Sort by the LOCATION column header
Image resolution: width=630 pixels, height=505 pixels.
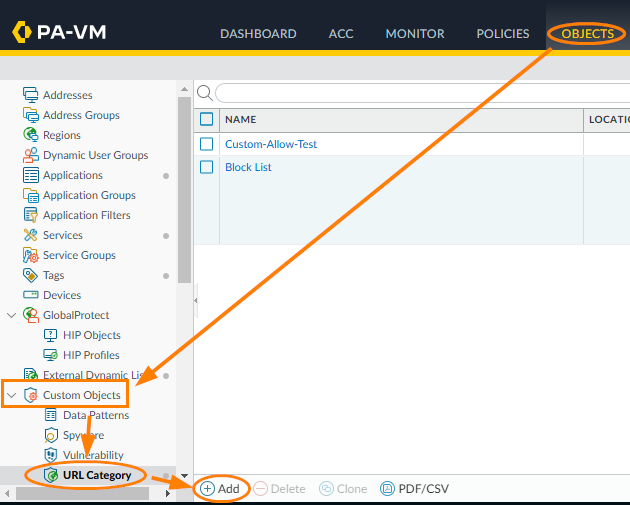click(607, 120)
